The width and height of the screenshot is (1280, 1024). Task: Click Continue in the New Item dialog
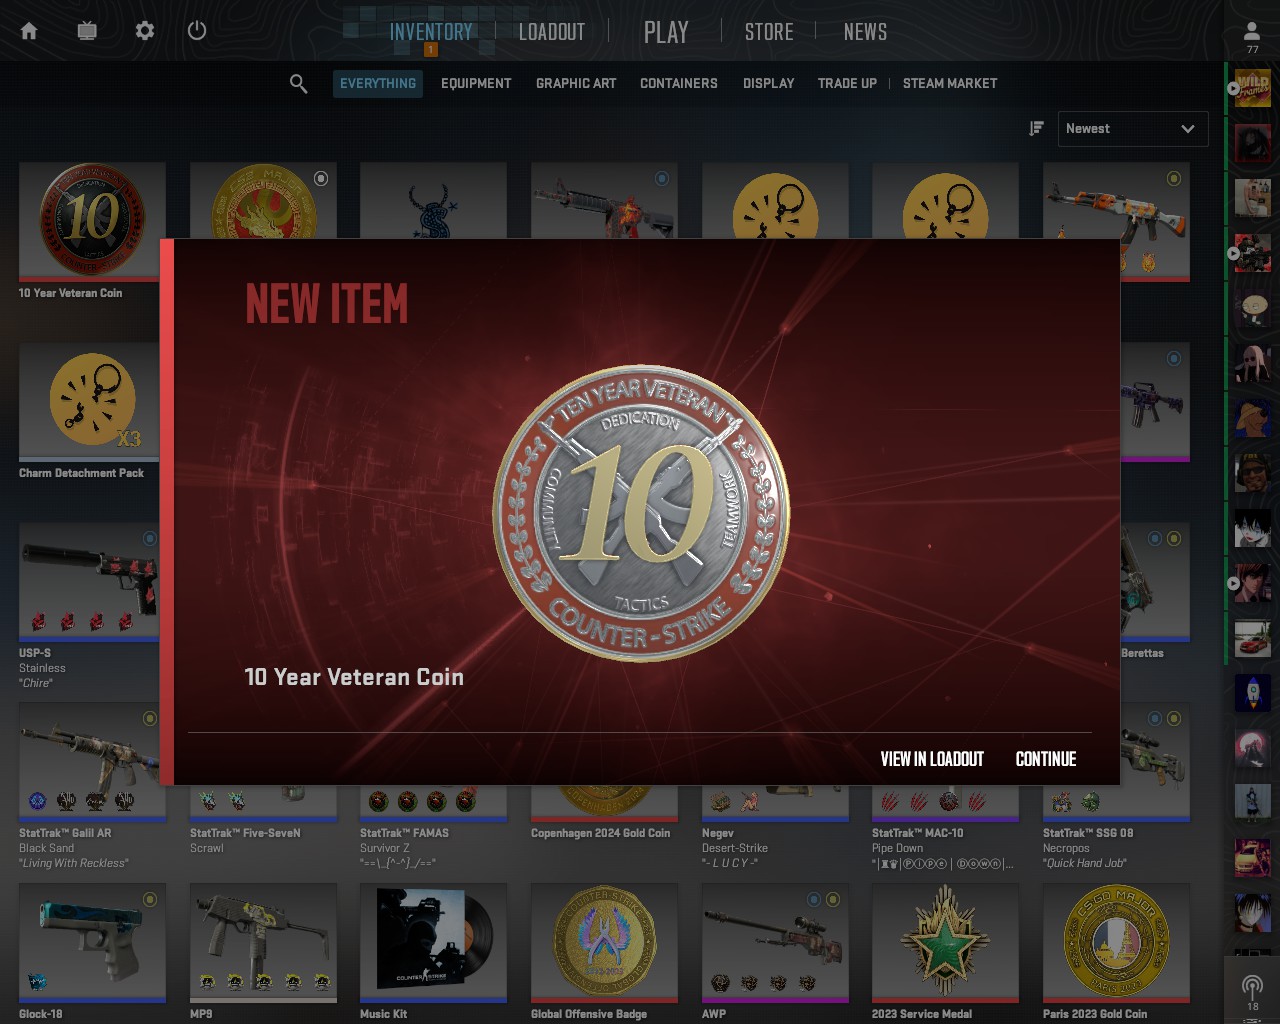(1046, 759)
